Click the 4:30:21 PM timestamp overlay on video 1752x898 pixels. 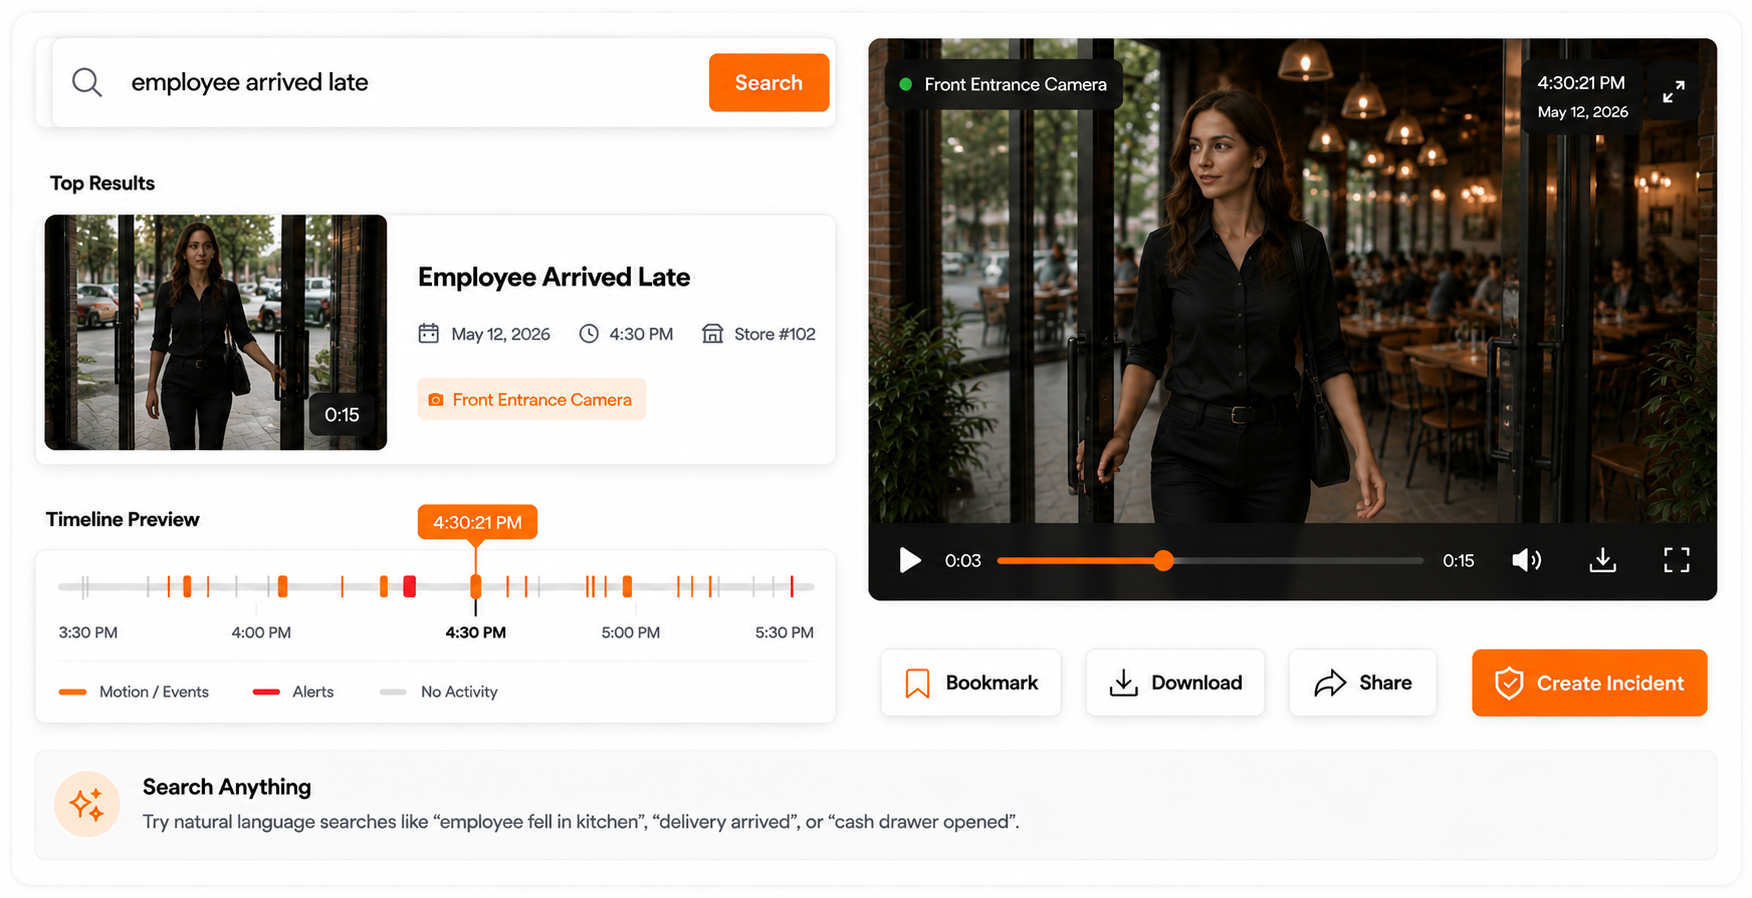pos(1581,83)
